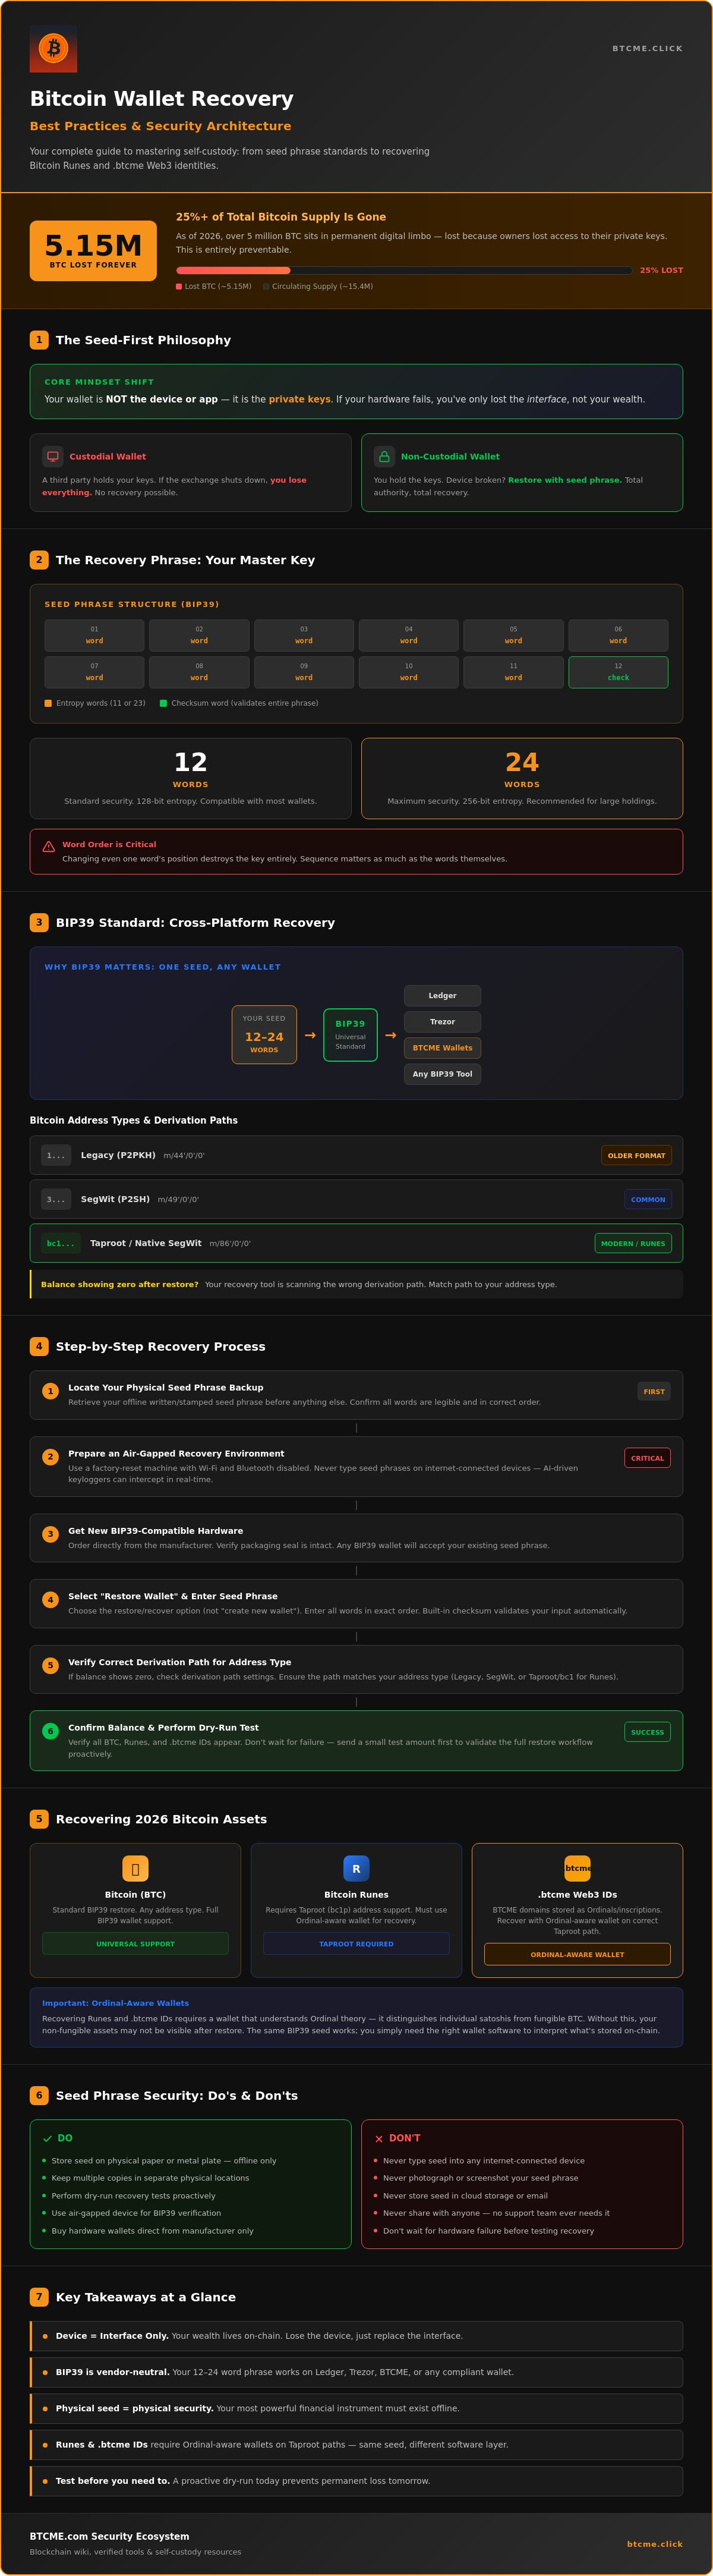Click the Bitcoin logo in the header
Screen dimensions: 713x2576
[x=53, y=48]
